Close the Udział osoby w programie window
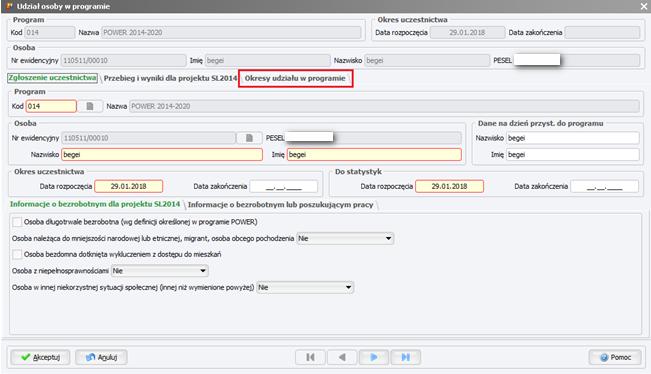The image size is (651, 374). (x=644, y=6)
